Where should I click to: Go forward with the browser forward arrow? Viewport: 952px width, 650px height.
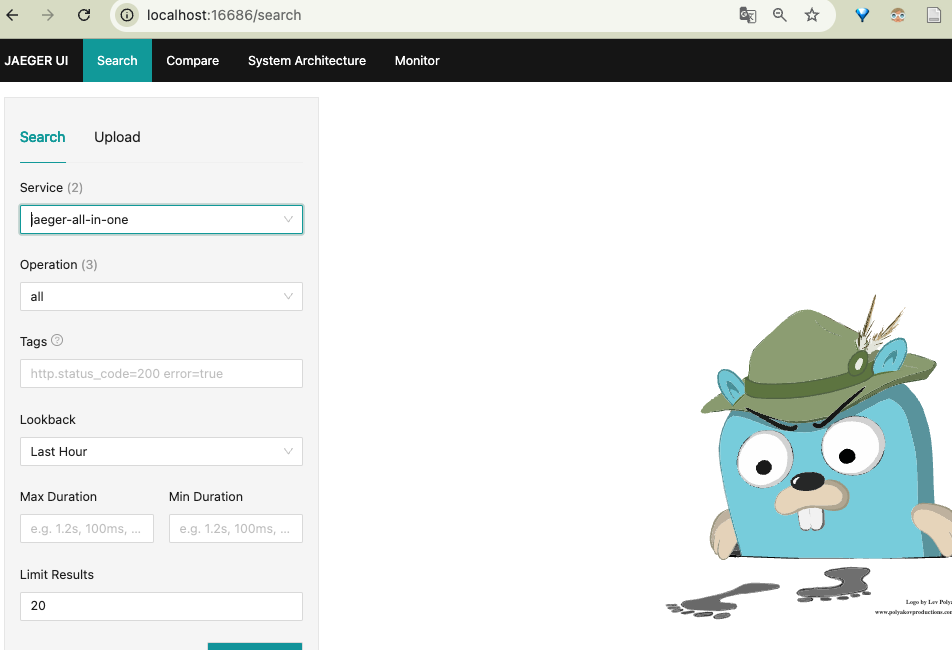coord(48,15)
